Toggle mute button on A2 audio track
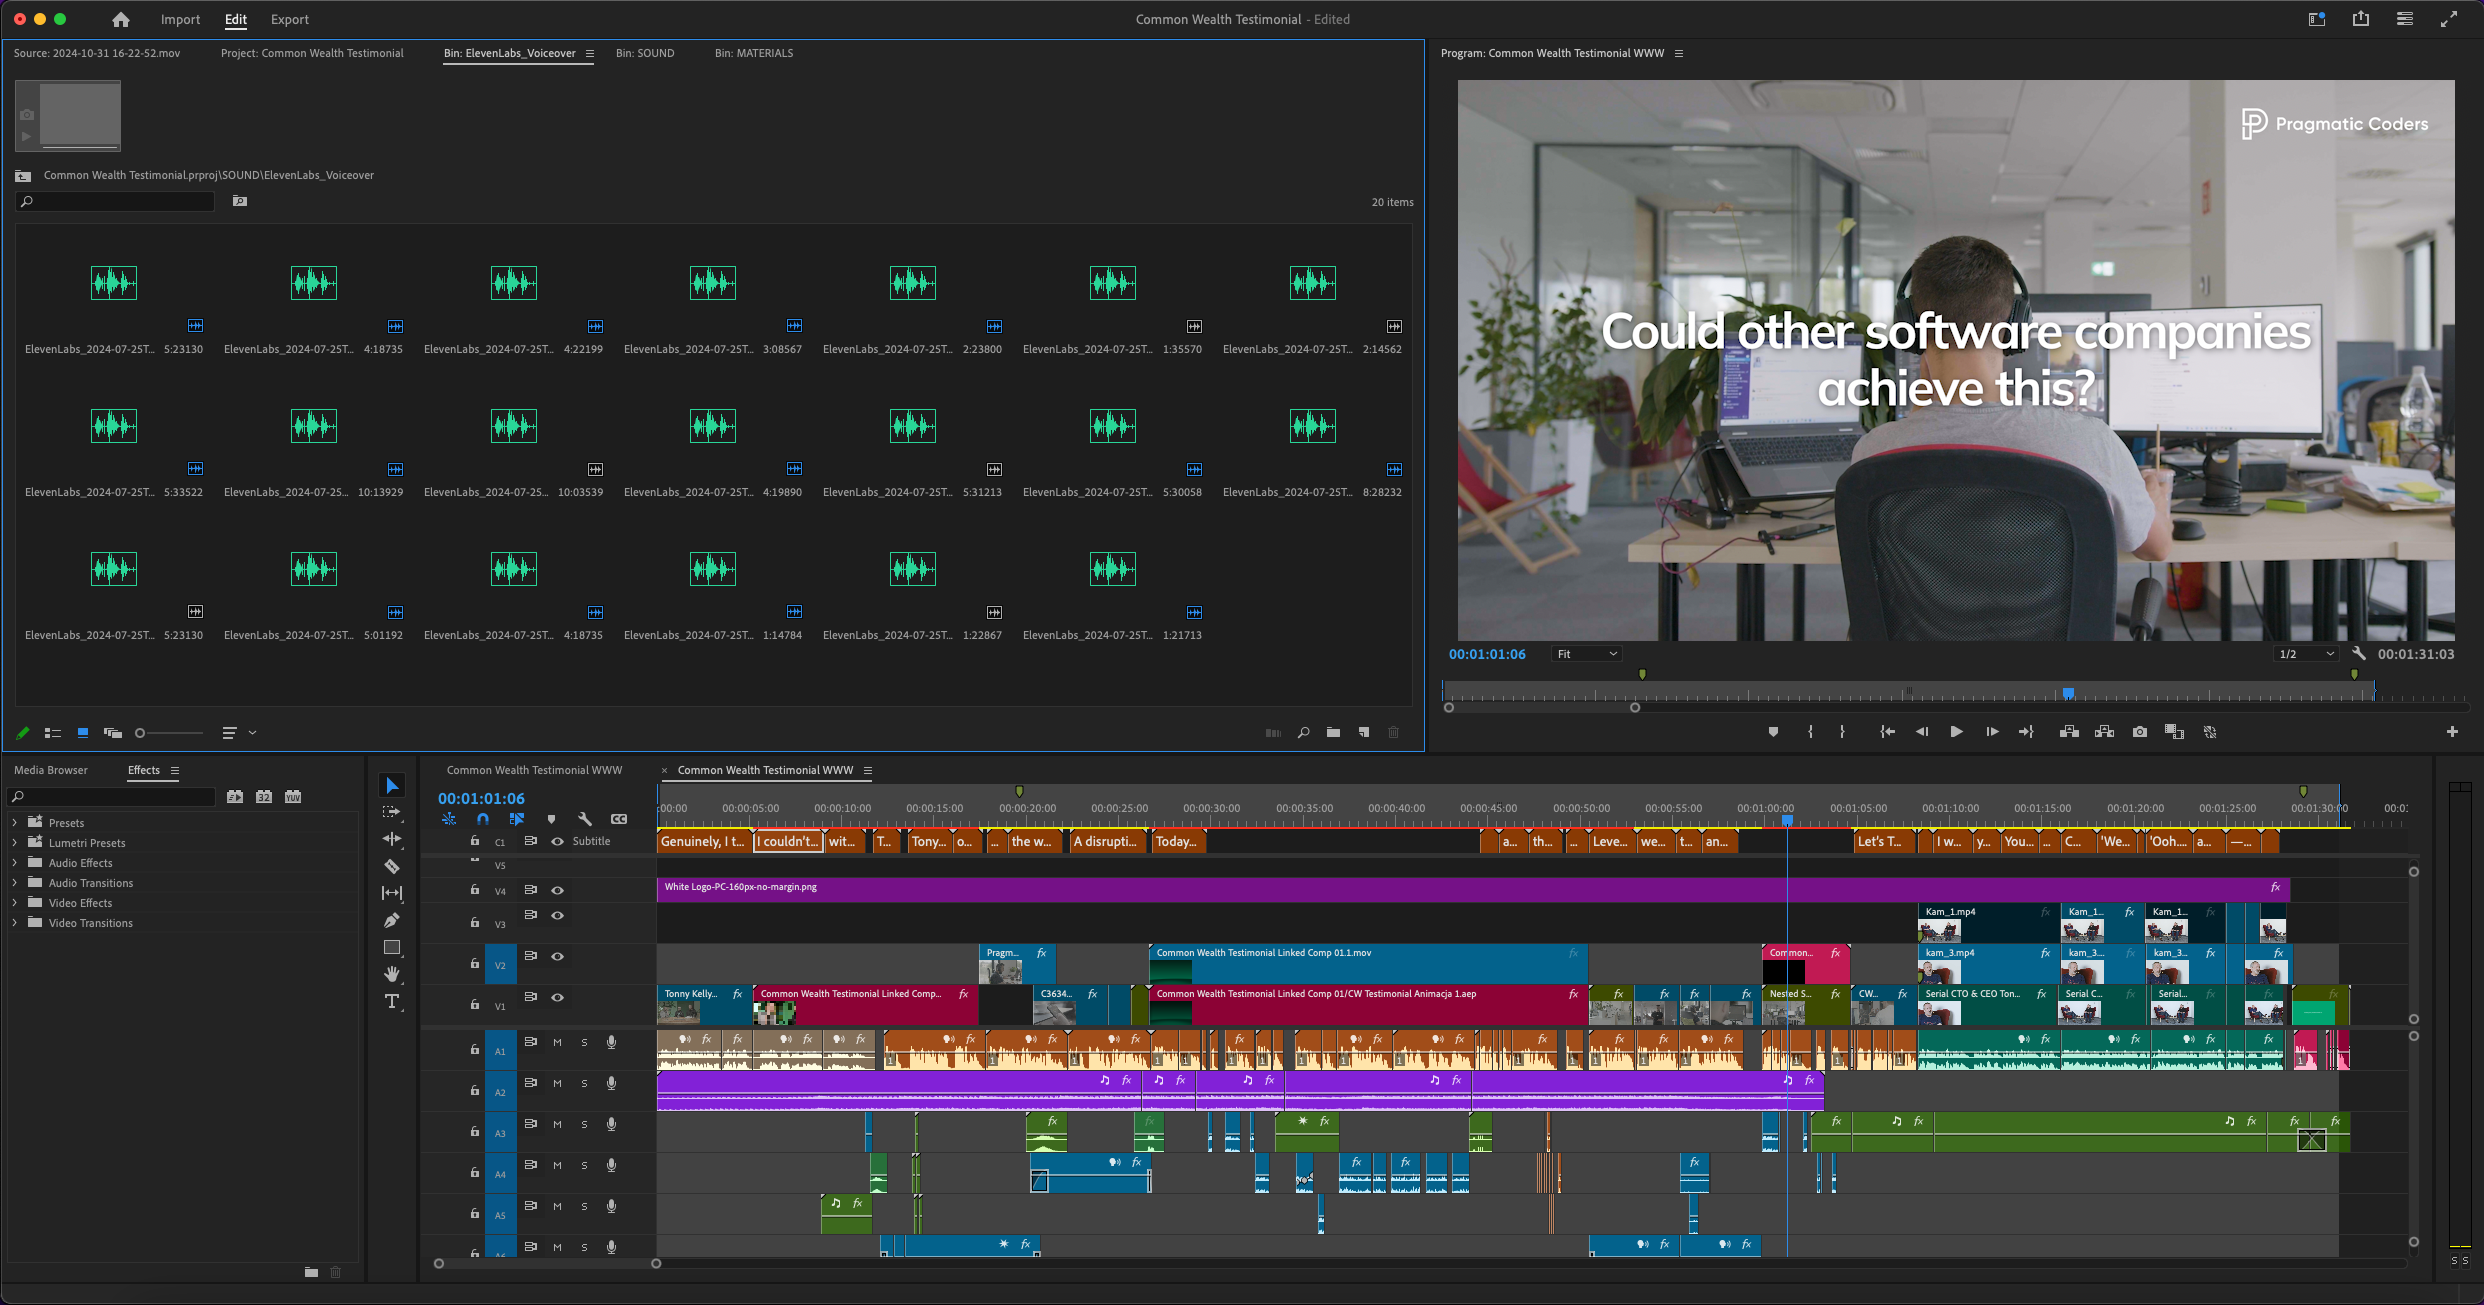 pyautogui.click(x=559, y=1083)
